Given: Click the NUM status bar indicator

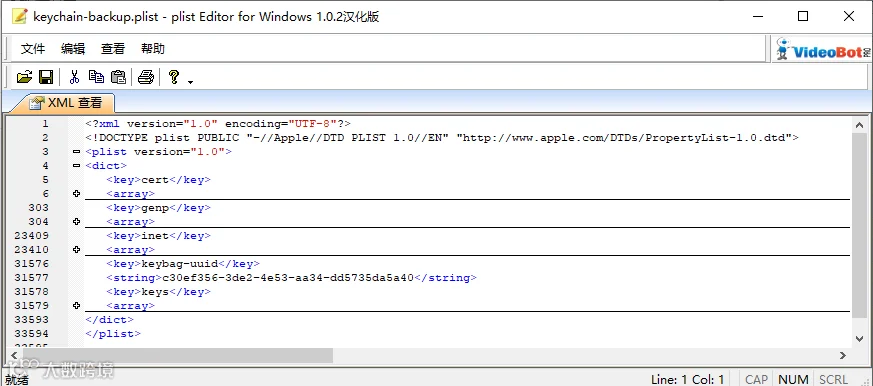Looking at the screenshot, I should pyautogui.click(x=793, y=379).
